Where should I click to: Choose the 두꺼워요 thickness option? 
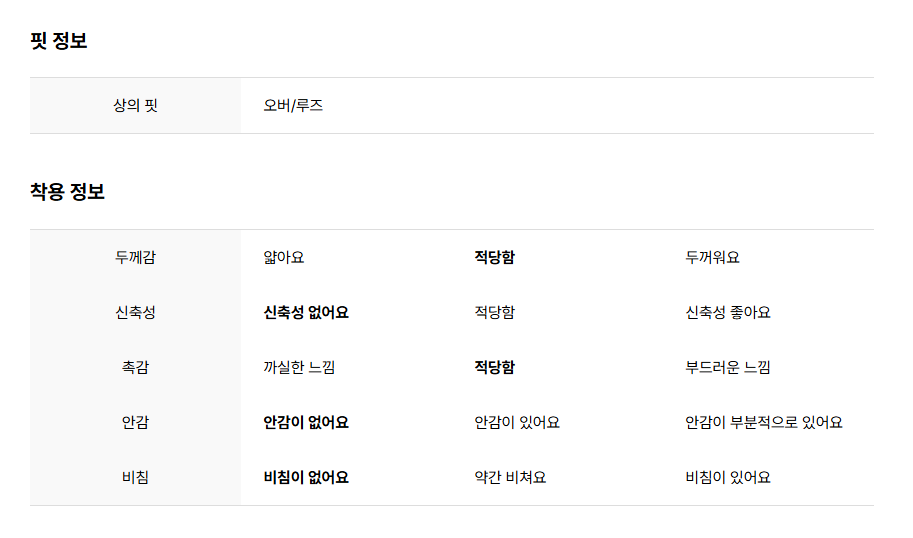(712, 257)
